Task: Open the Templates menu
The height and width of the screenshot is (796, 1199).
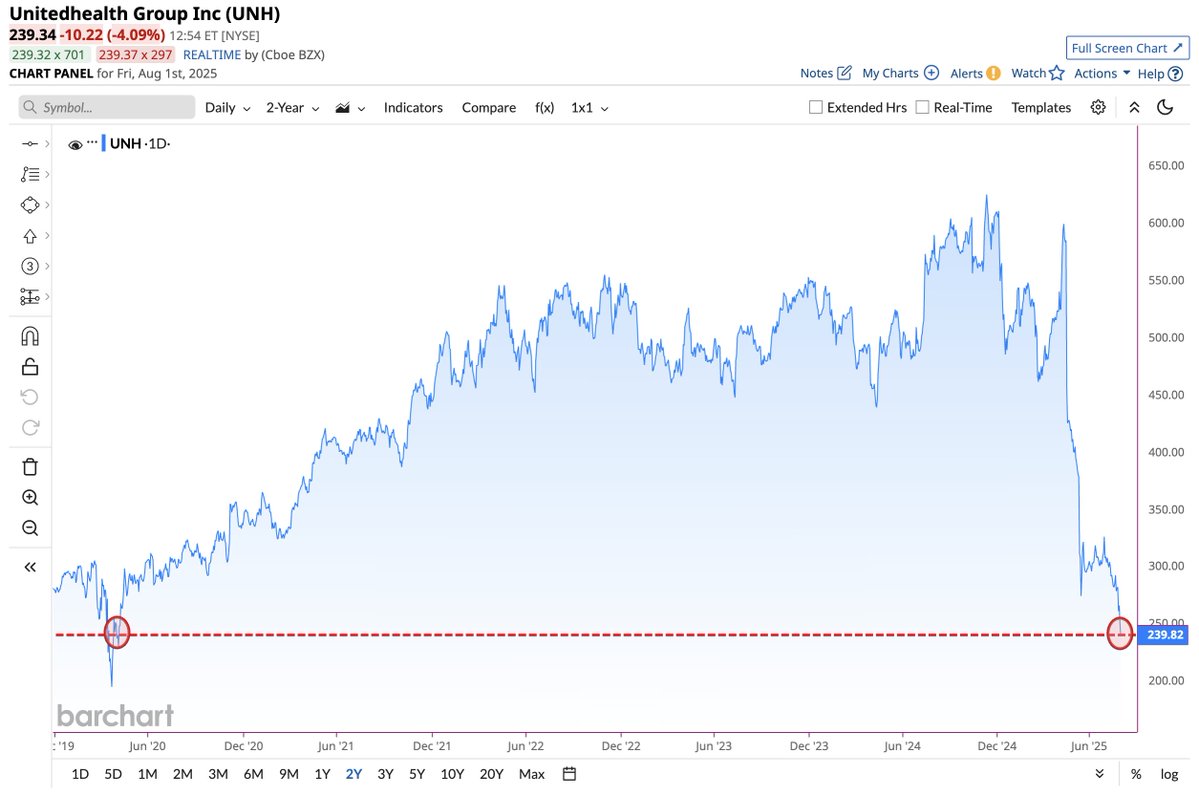Action: (x=1041, y=108)
